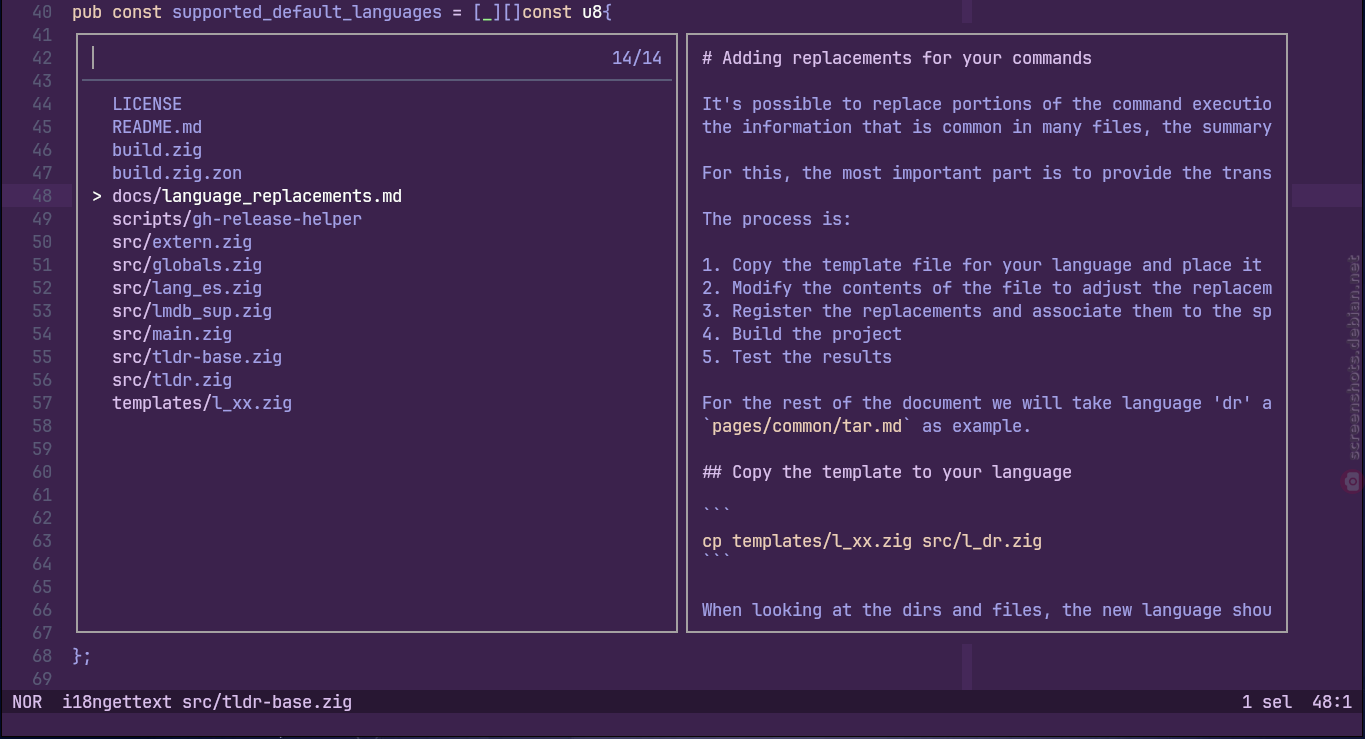Select templates/l_xx.zig entry
This screenshot has width=1365, height=739.
click(x=202, y=403)
